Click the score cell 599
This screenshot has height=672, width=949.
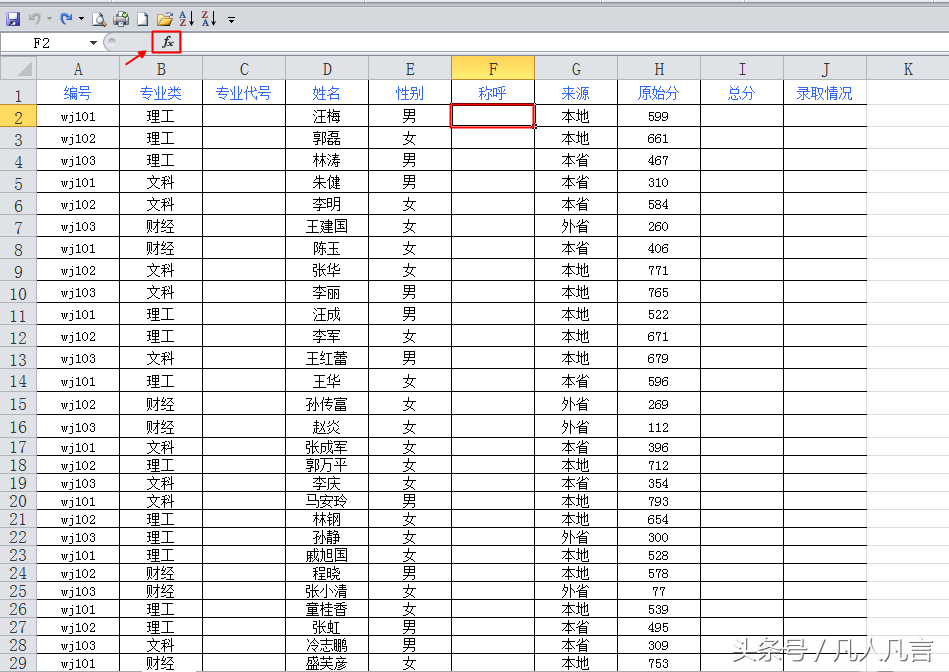pos(659,116)
